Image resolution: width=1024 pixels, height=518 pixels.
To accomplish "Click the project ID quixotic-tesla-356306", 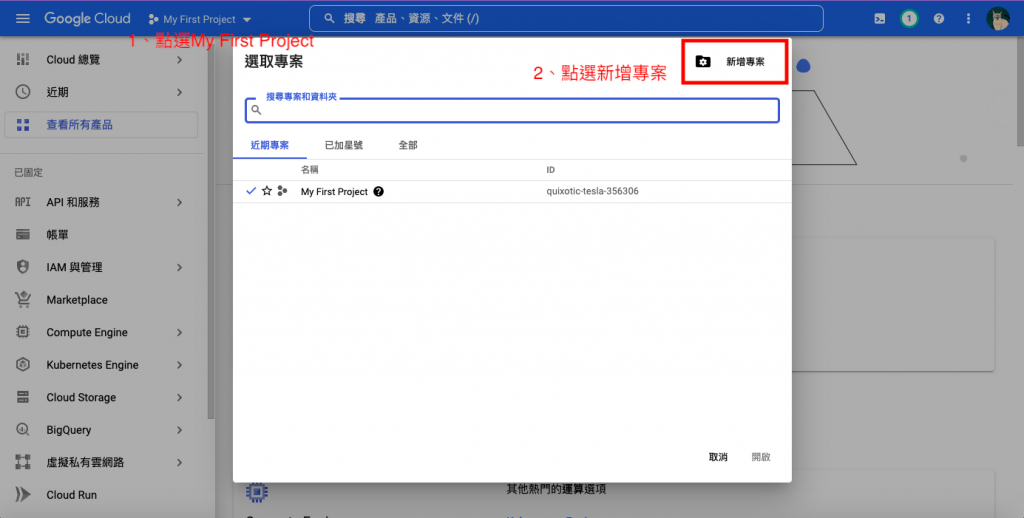I will coord(592,191).
